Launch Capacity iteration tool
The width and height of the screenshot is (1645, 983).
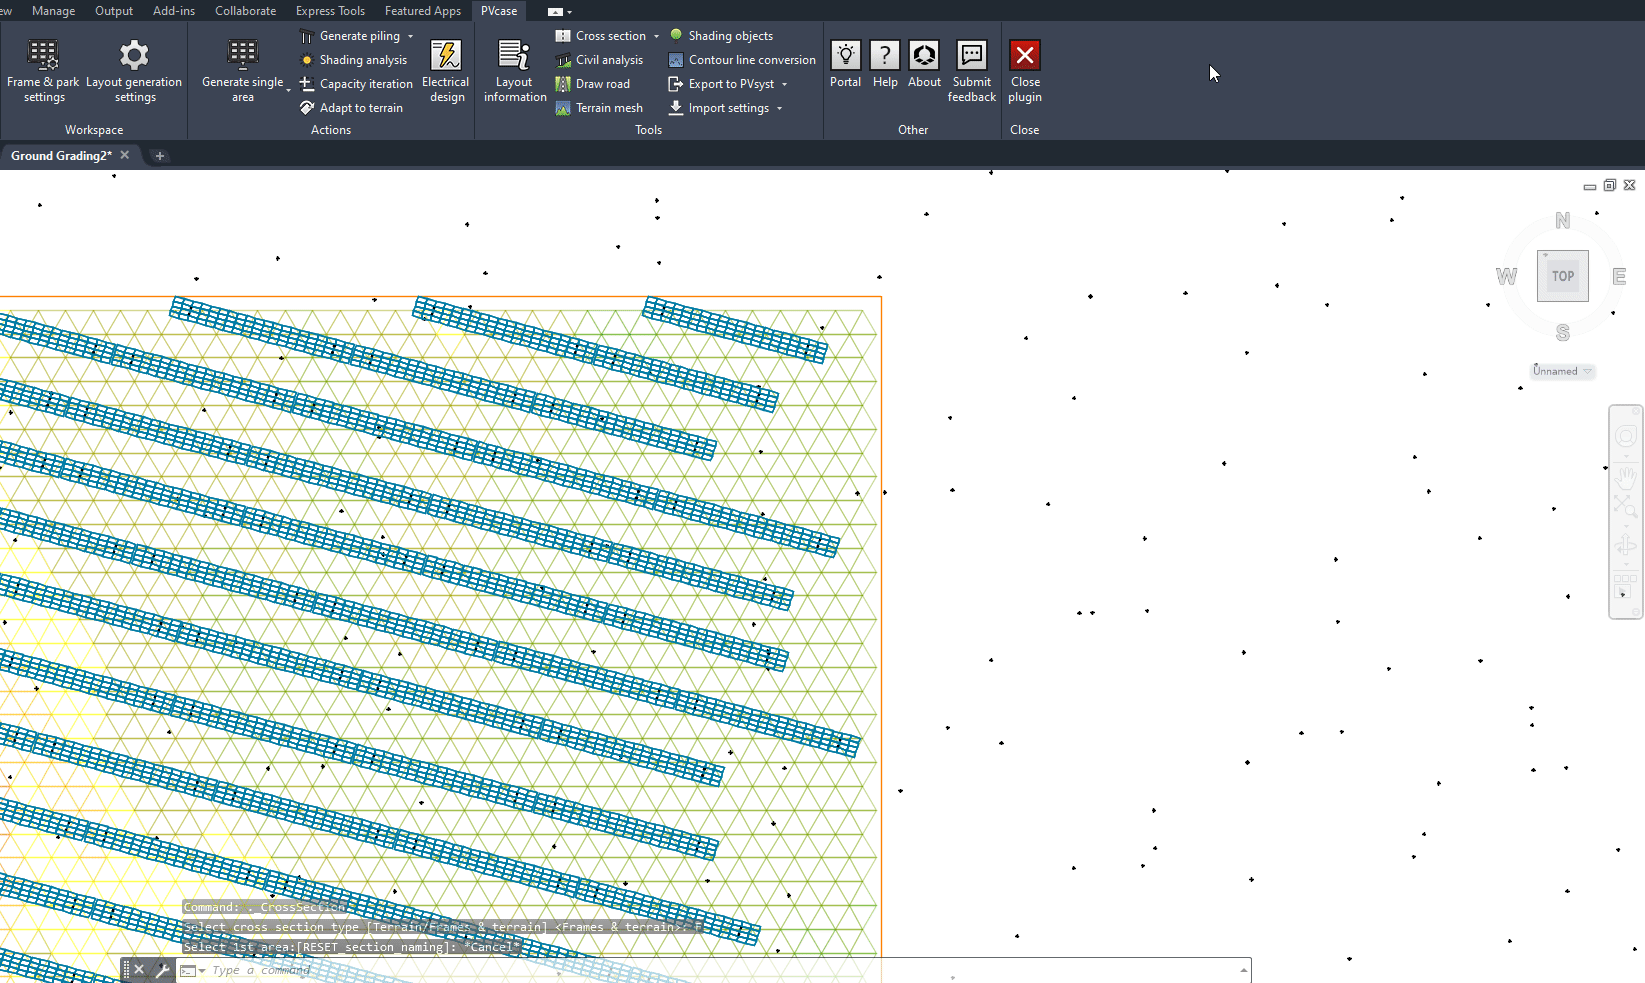click(x=356, y=84)
